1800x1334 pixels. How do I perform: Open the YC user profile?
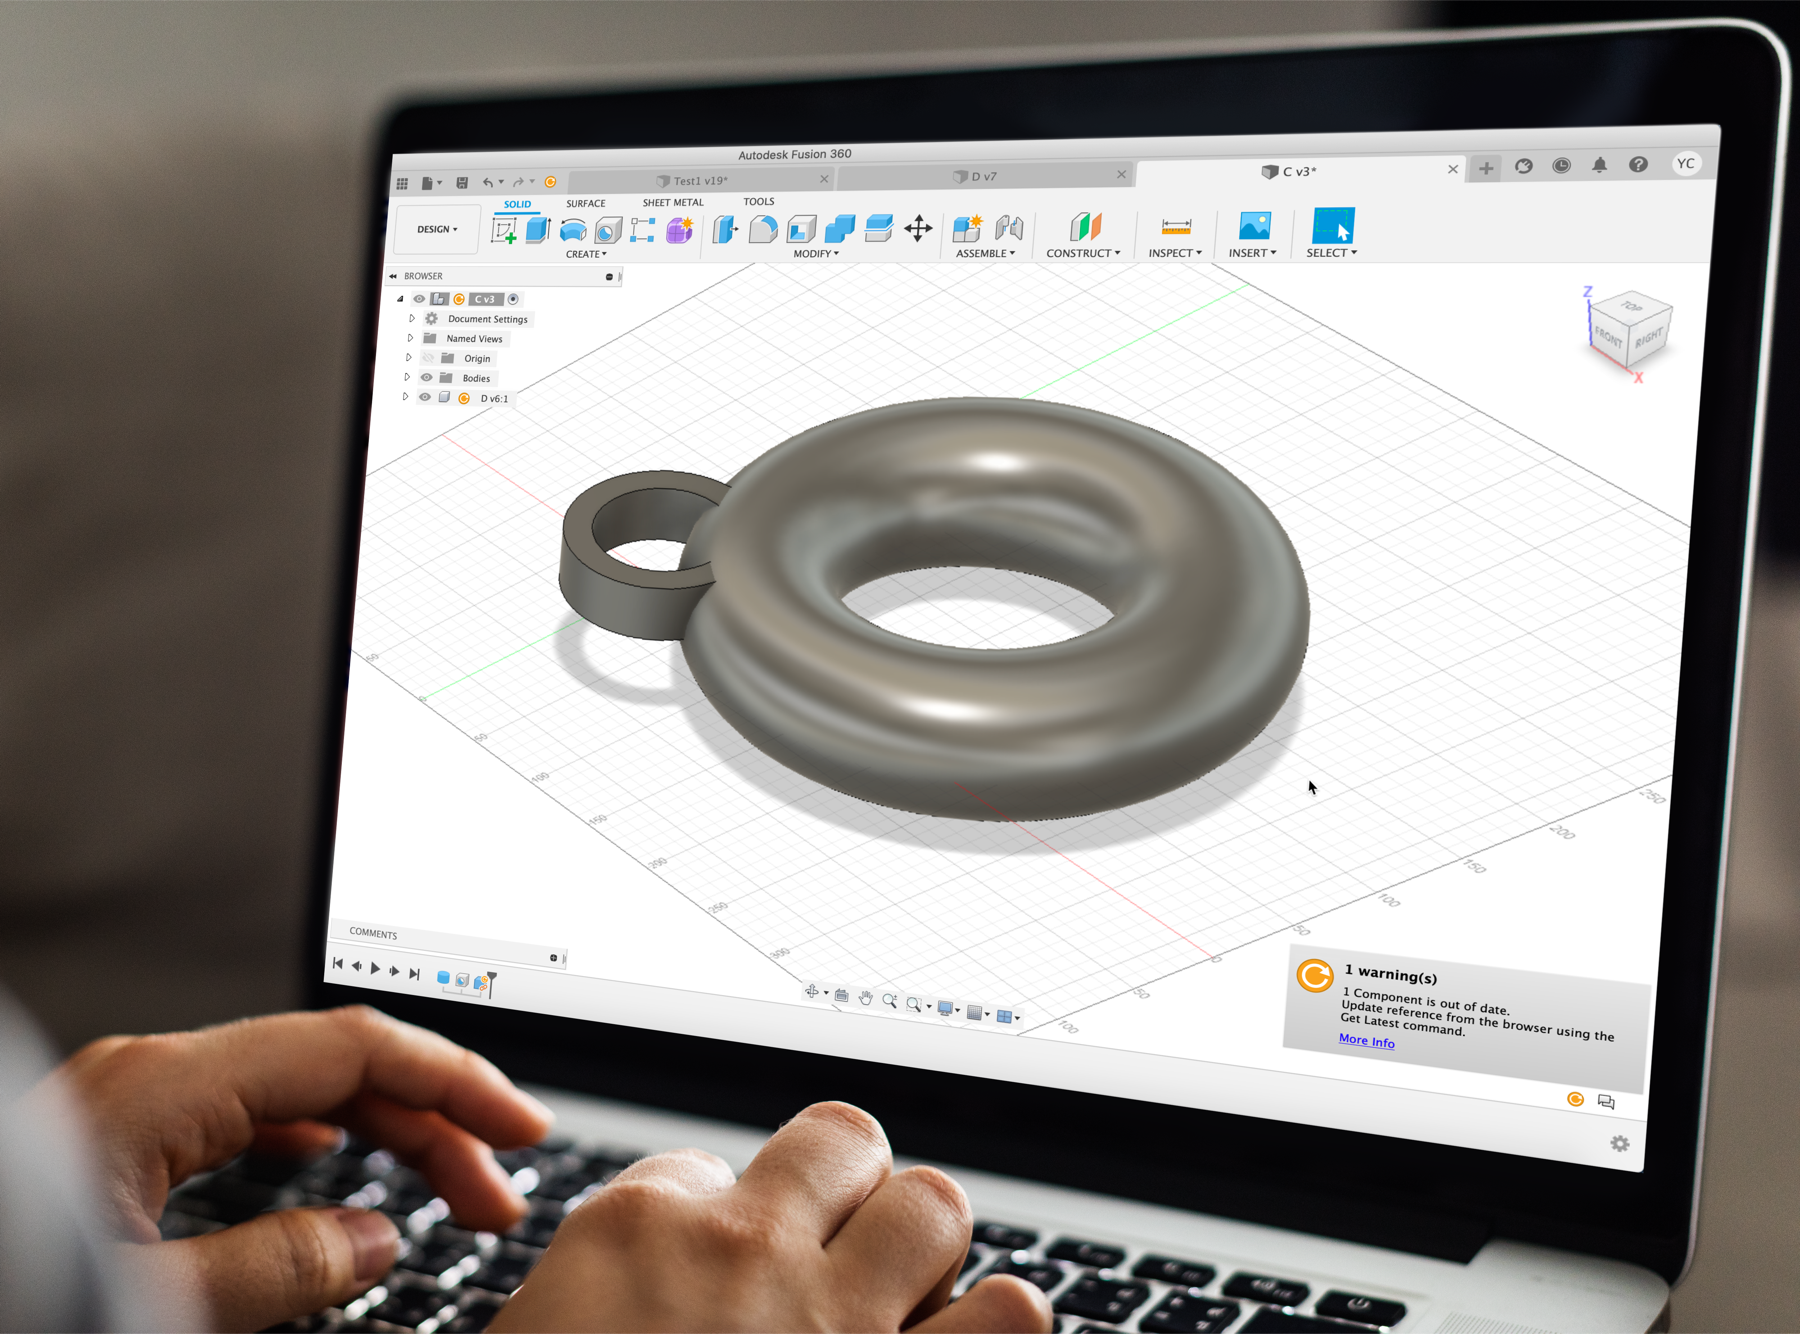[1686, 164]
